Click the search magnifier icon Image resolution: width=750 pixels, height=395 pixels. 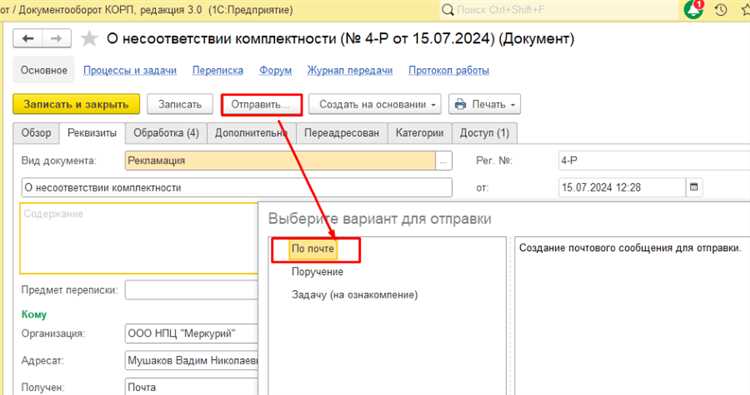pos(447,10)
